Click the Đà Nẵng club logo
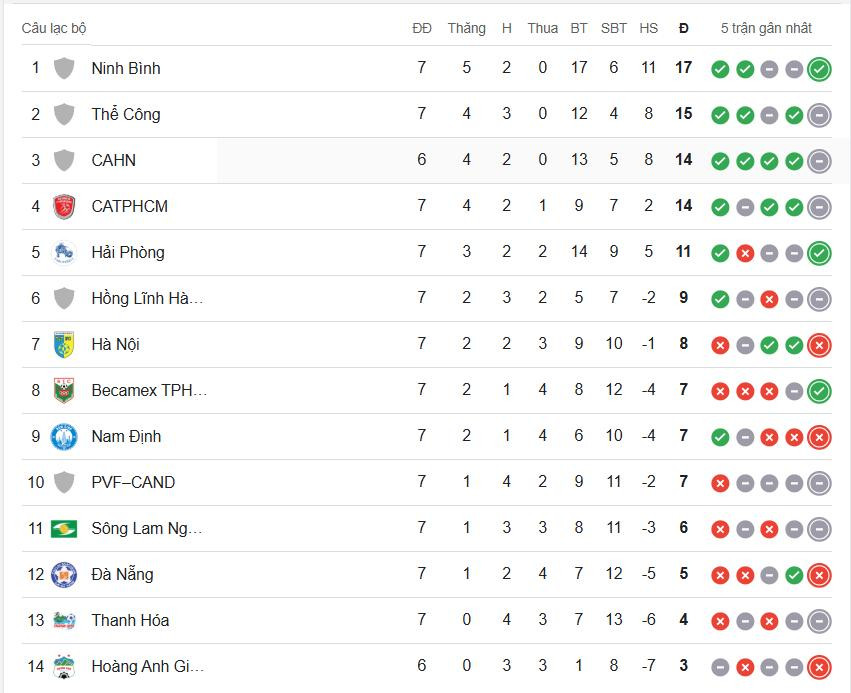851x693 pixels. tap(64, 574)
